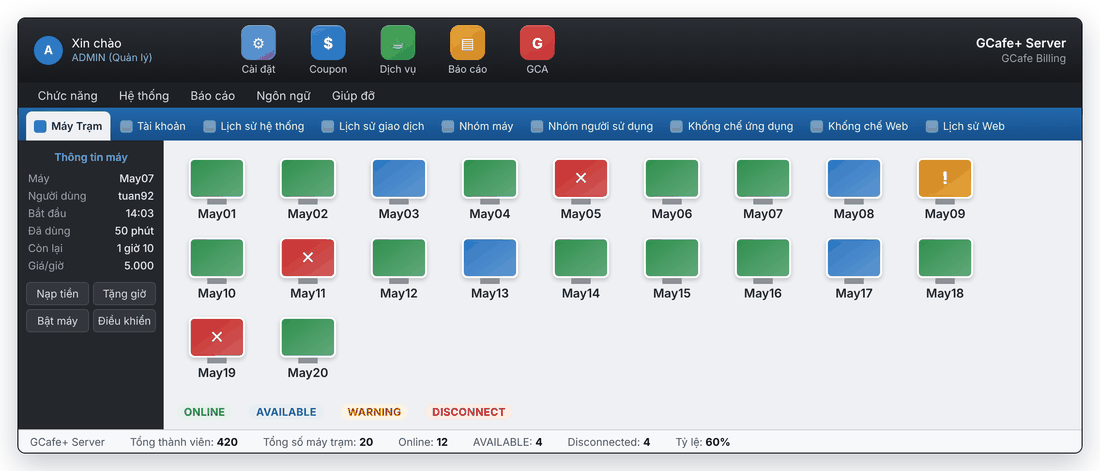Viewport: 1100px width, 471px height.
Task: Open the Chức năng menu
Action: tap(67, 95)
